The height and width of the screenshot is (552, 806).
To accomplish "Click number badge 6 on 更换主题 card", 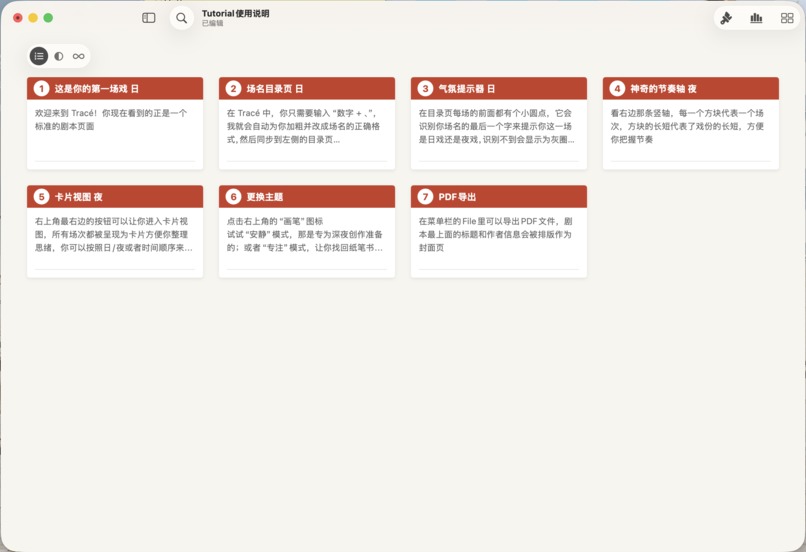I will tap(233, 196).
